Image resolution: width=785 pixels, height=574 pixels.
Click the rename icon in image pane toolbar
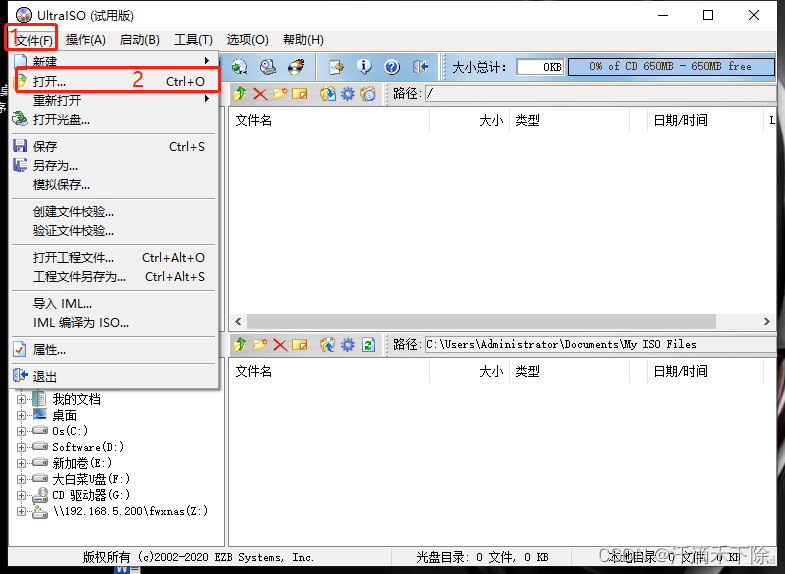click(x=299, y=94)
